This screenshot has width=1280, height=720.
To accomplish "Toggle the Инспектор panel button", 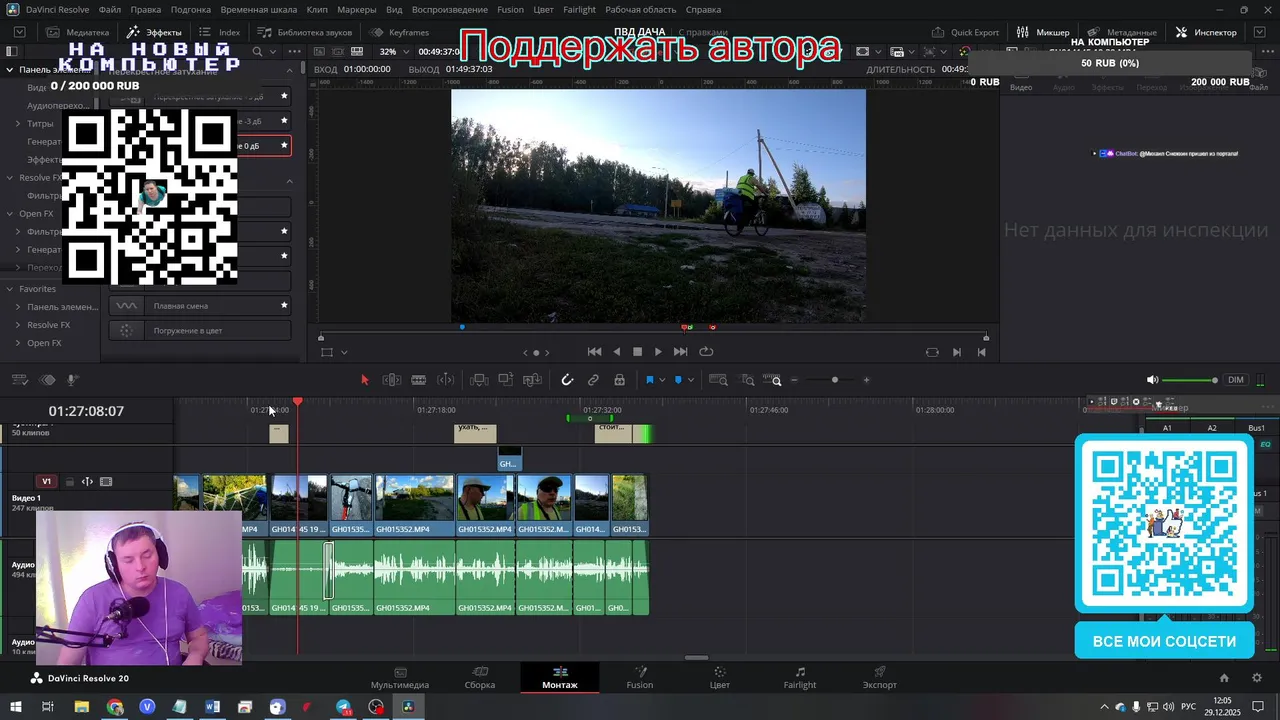I will click(1206, 32).
